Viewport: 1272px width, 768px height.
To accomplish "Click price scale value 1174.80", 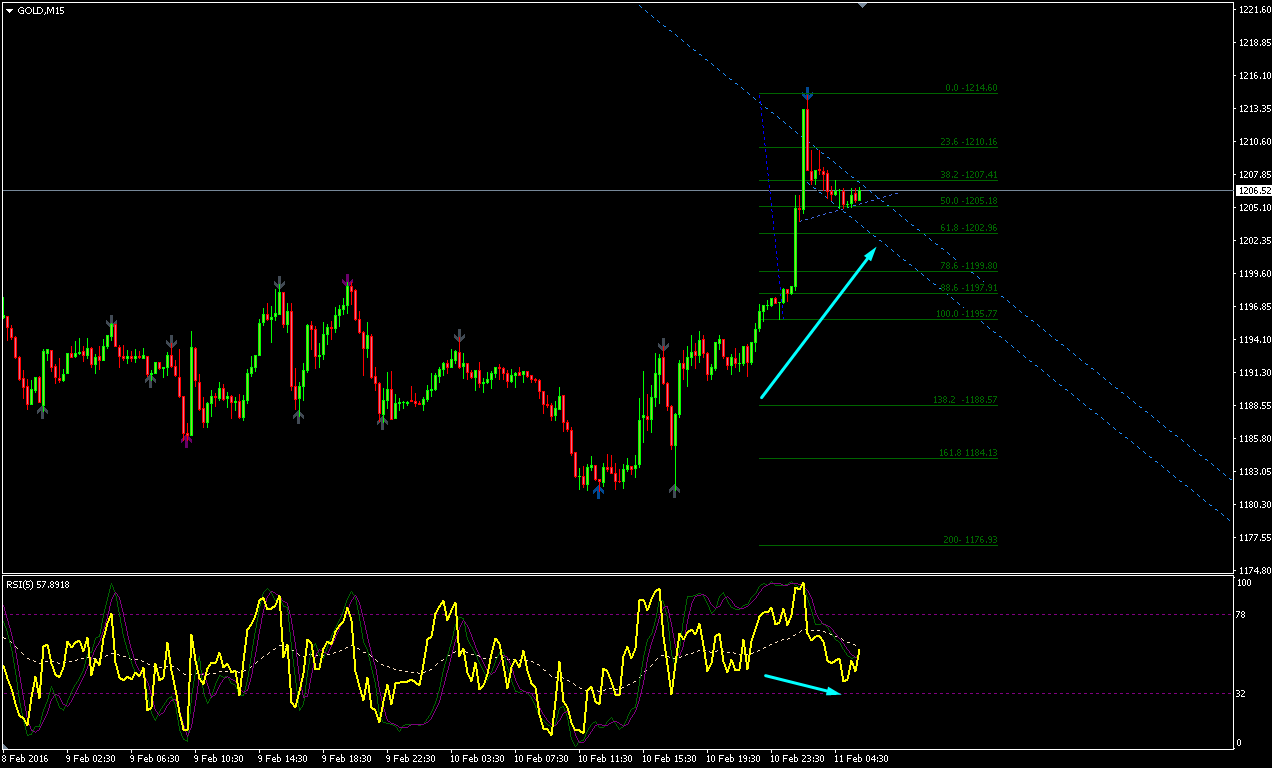I will pos(1253,570).
